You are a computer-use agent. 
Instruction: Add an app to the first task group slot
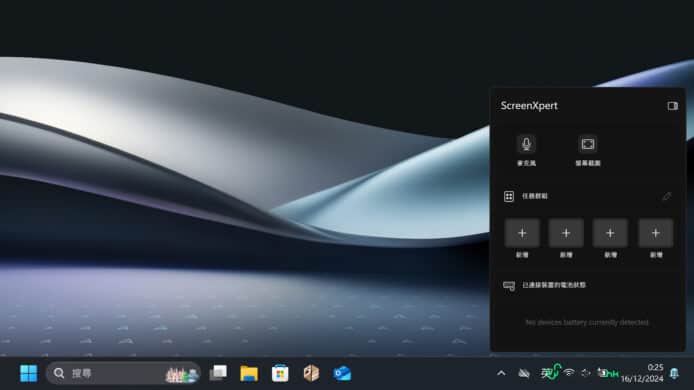pyautogui.click(x=522, y=233)
